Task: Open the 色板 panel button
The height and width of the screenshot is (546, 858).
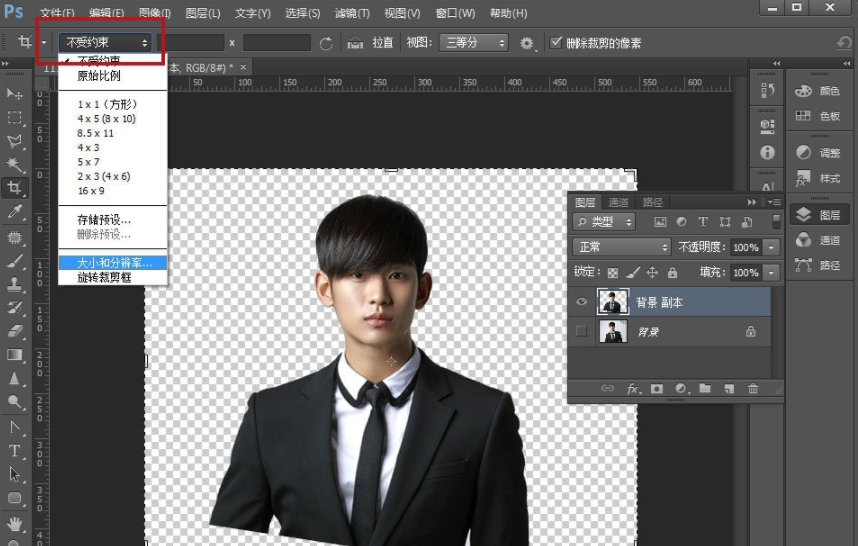Action: click(x=819, y=116)
